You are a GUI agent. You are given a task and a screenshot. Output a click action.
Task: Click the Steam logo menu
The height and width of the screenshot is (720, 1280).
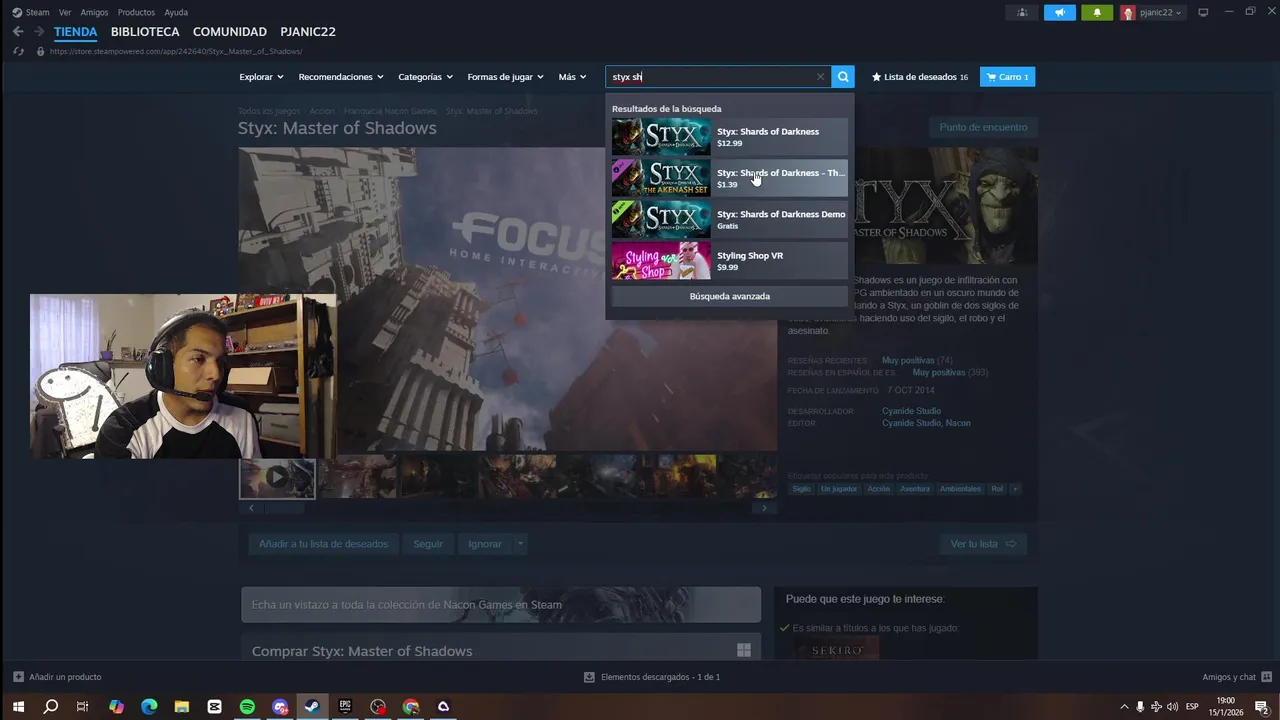point(31,12)
